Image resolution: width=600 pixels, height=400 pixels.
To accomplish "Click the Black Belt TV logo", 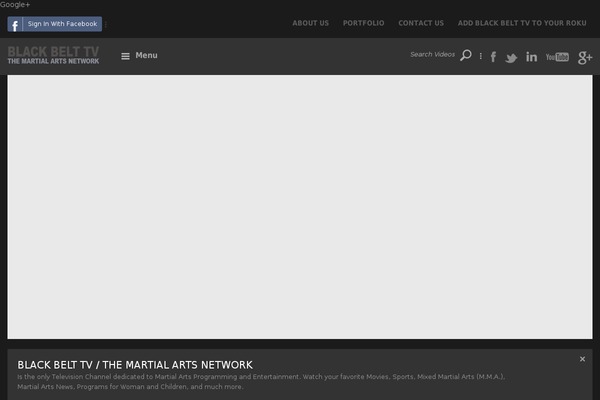I will point(53,56).
